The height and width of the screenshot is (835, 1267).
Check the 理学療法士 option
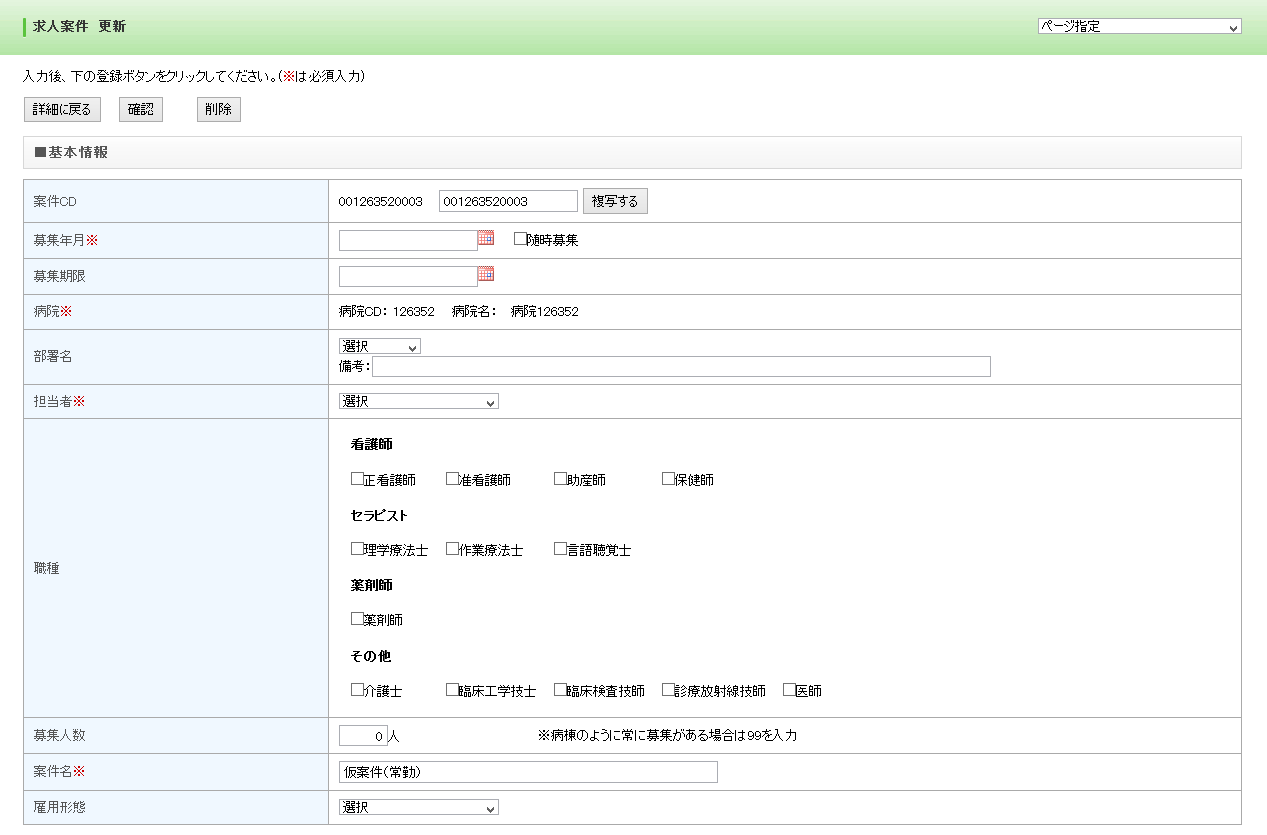pyautogui.click(x=357, y=549)
